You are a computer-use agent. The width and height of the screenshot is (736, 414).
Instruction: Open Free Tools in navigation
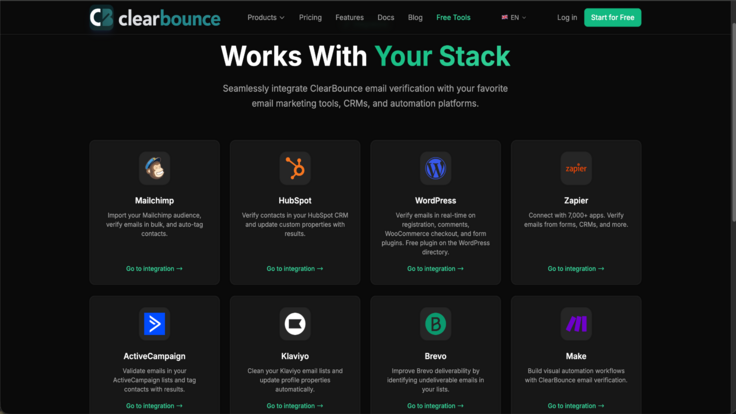point(453,17)
